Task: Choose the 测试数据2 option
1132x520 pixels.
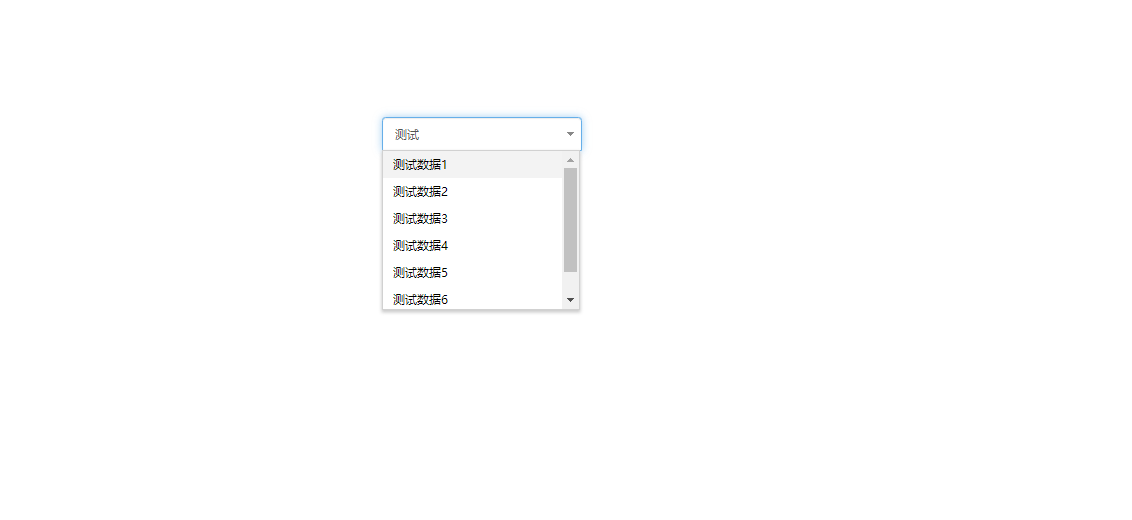Action: (x=473, y=191)
